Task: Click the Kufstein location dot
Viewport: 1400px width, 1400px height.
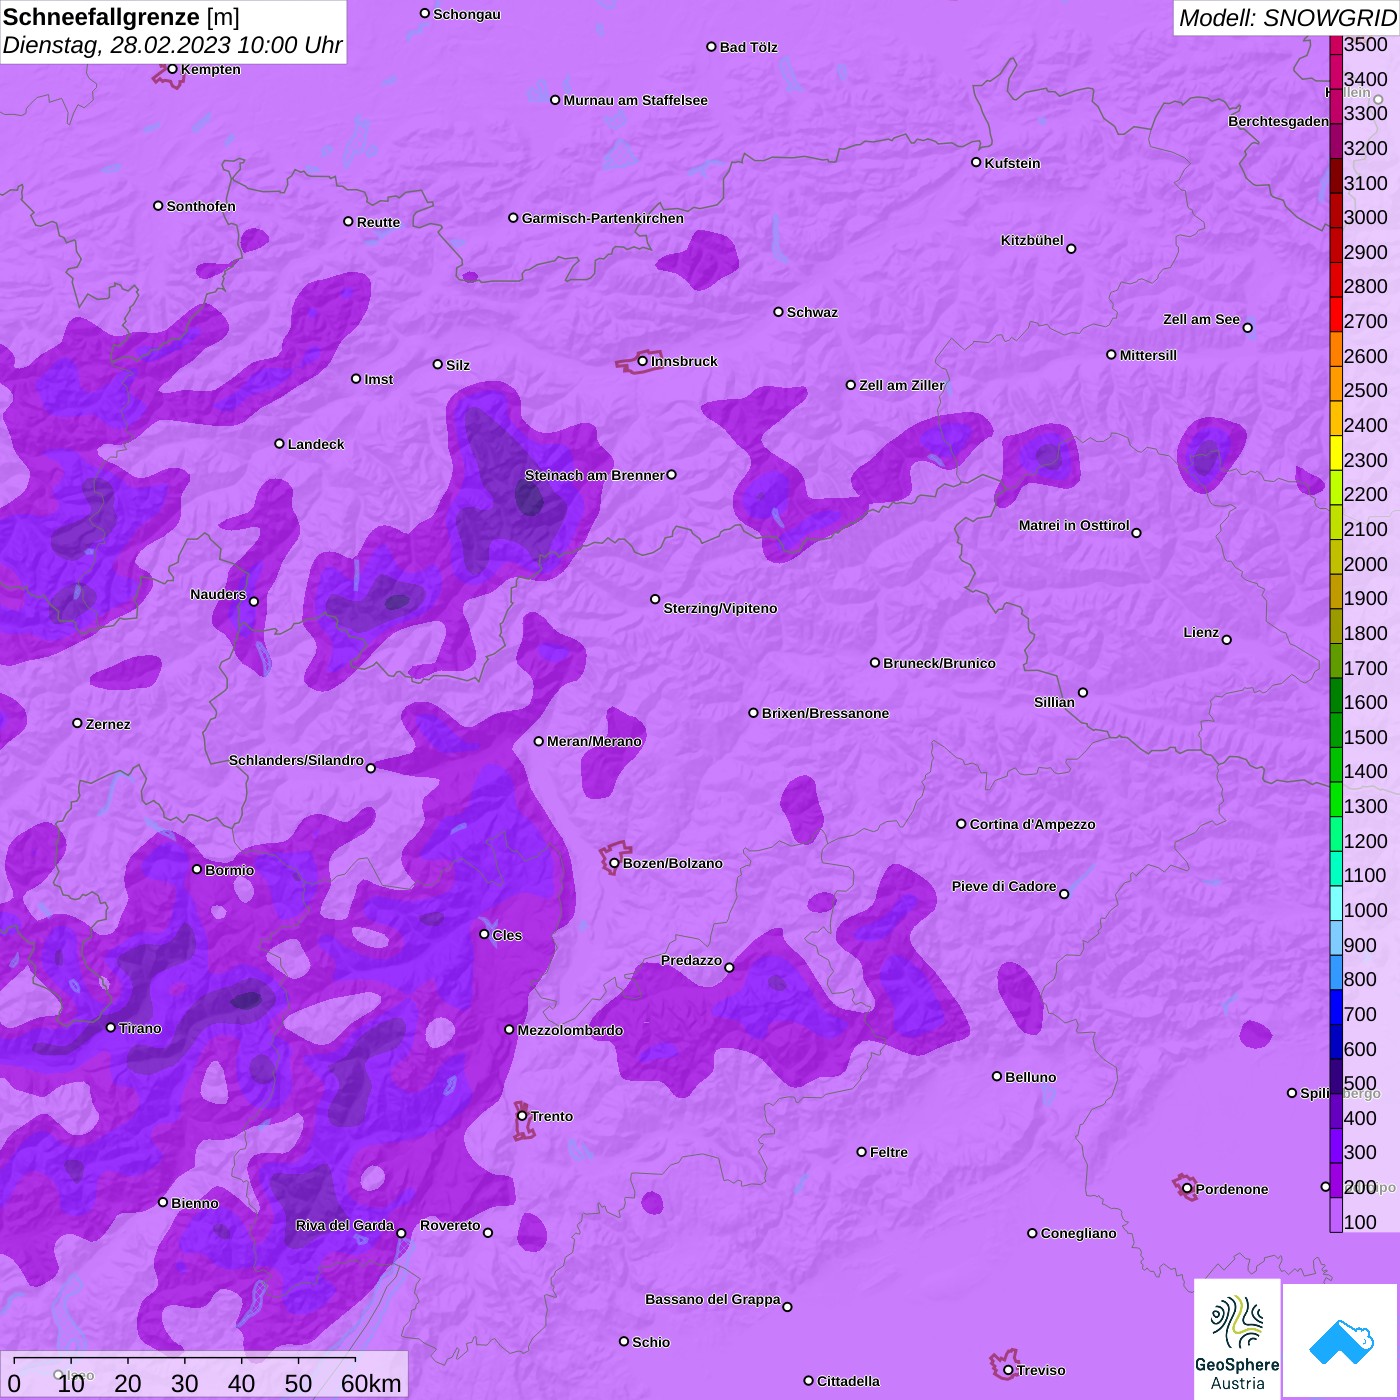Action: [x=976, y=162]
